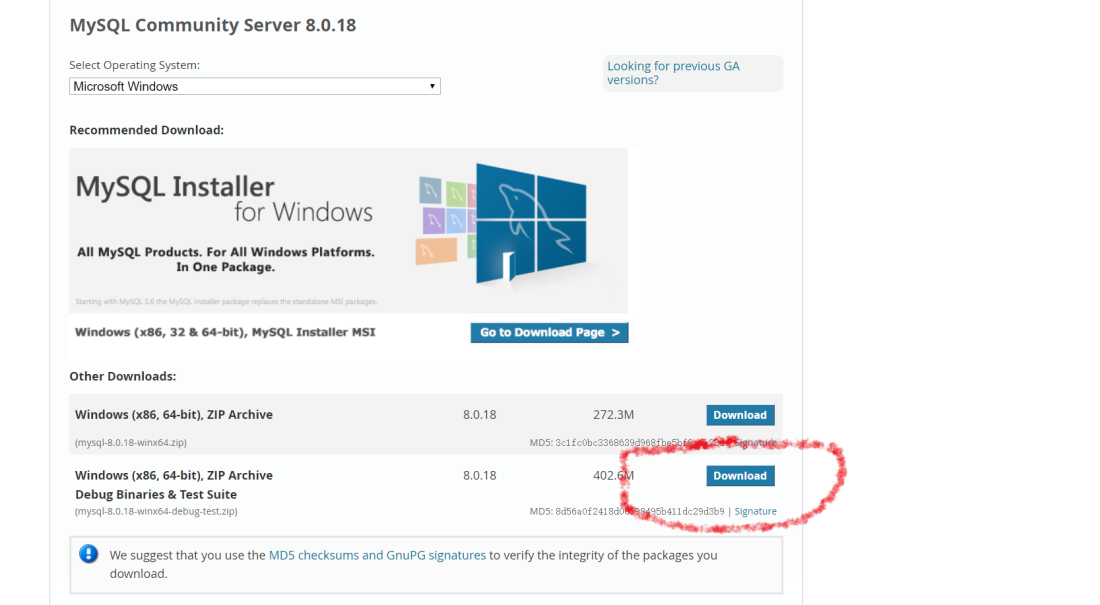The image size is (1100, 605).
Task: Click the MySQL Installer for Windows banner image
Action: pos(348,230)
